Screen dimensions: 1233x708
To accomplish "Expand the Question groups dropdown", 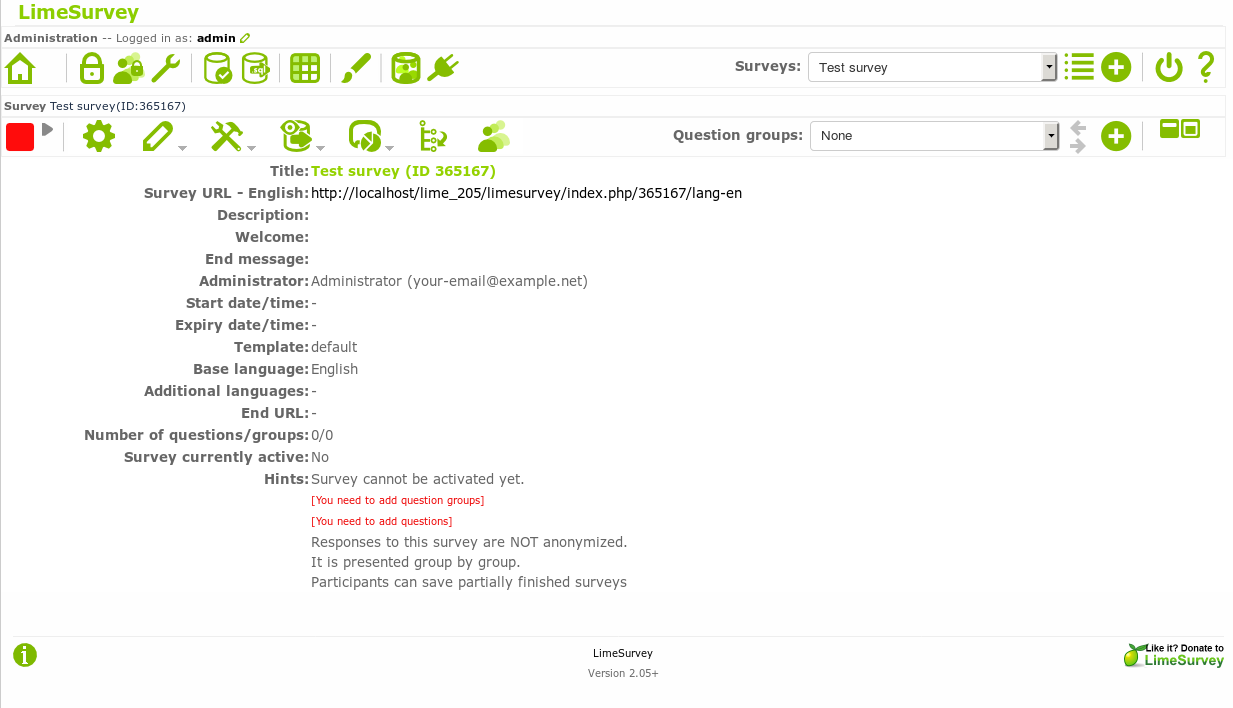I will coord(933,135).
